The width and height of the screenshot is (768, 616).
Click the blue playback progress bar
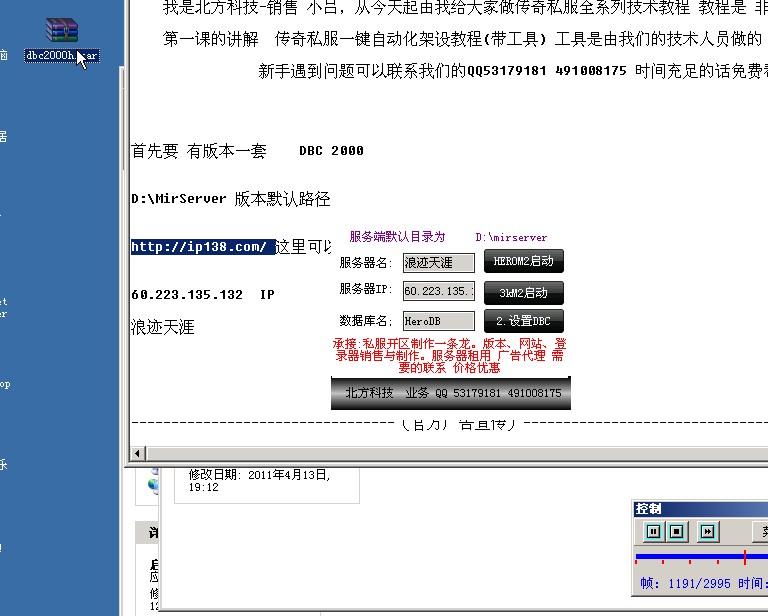coord(690,556)
